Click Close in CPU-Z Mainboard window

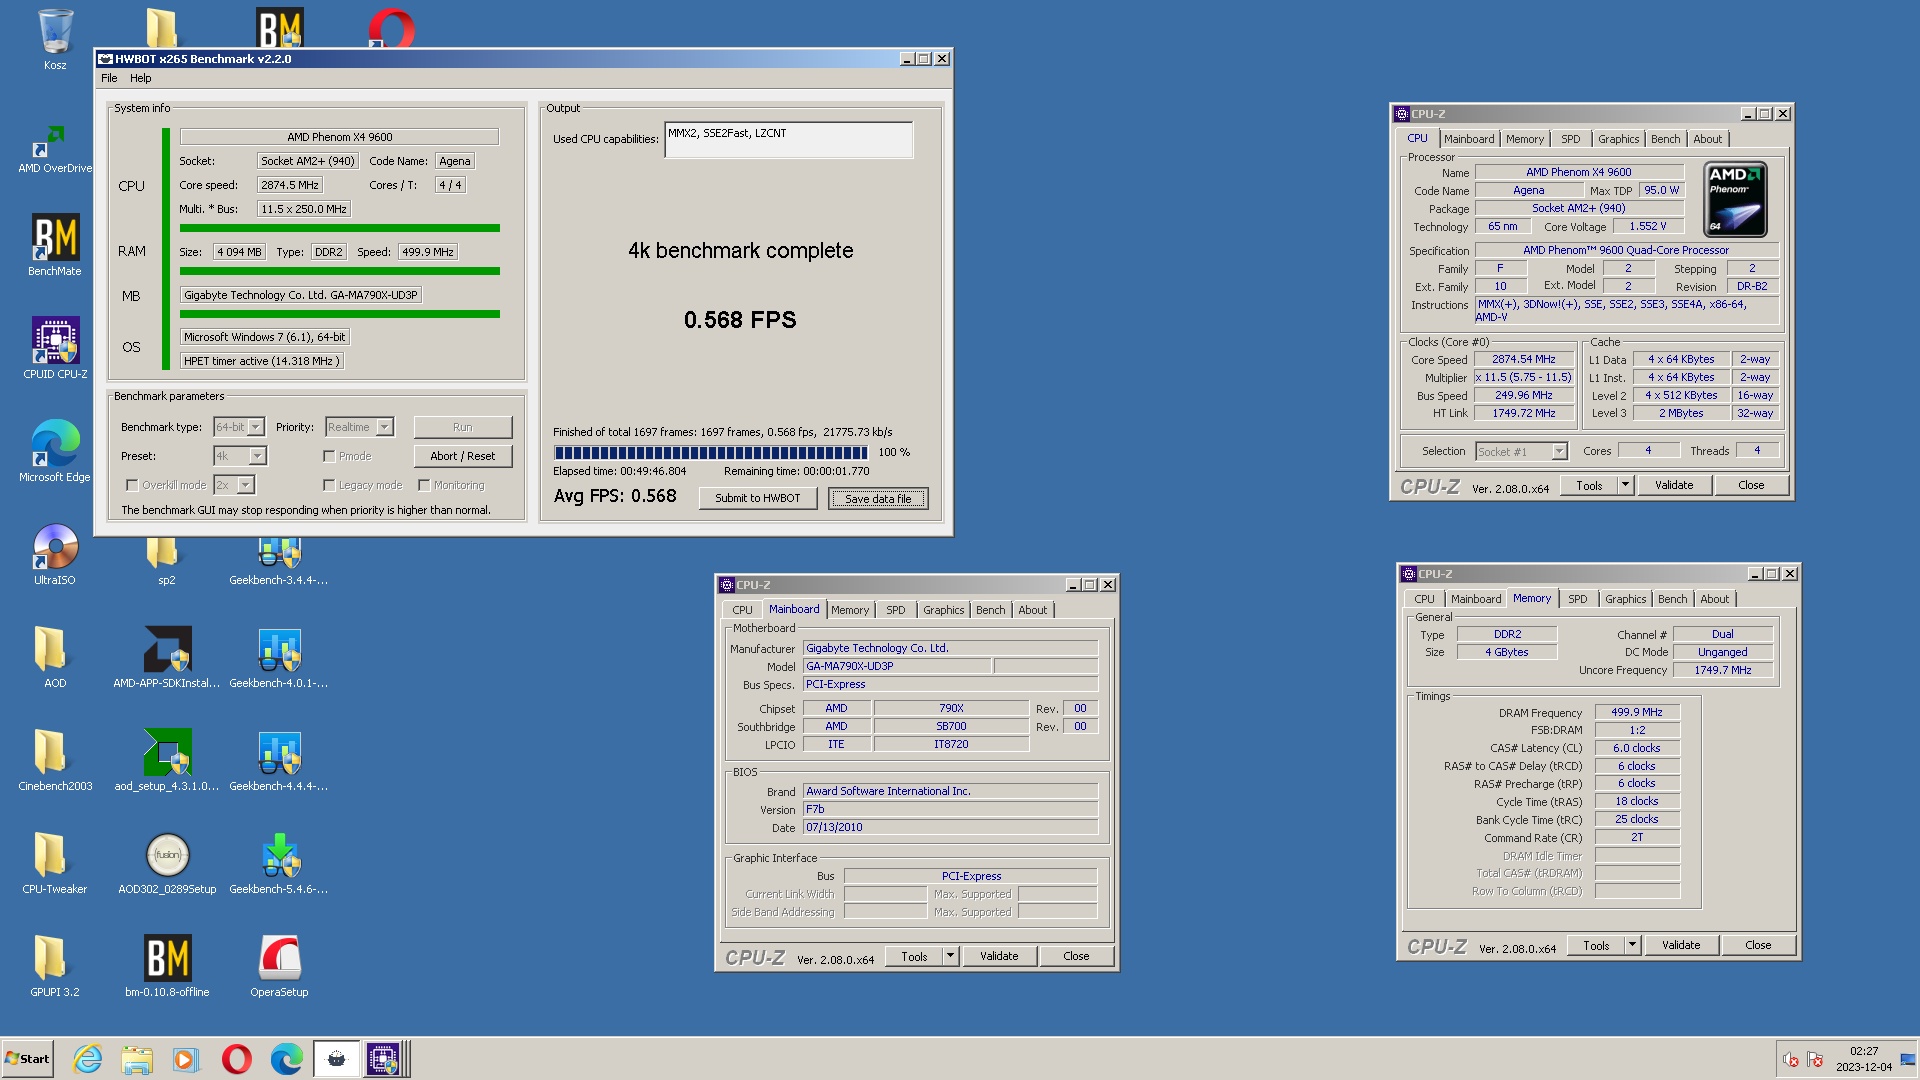1076,956
